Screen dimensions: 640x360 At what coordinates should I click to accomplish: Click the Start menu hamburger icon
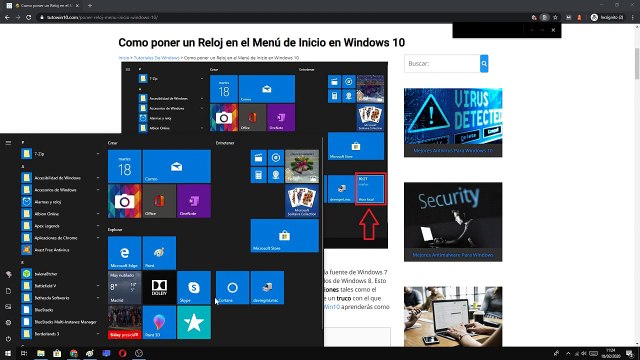tap(8, 143)
